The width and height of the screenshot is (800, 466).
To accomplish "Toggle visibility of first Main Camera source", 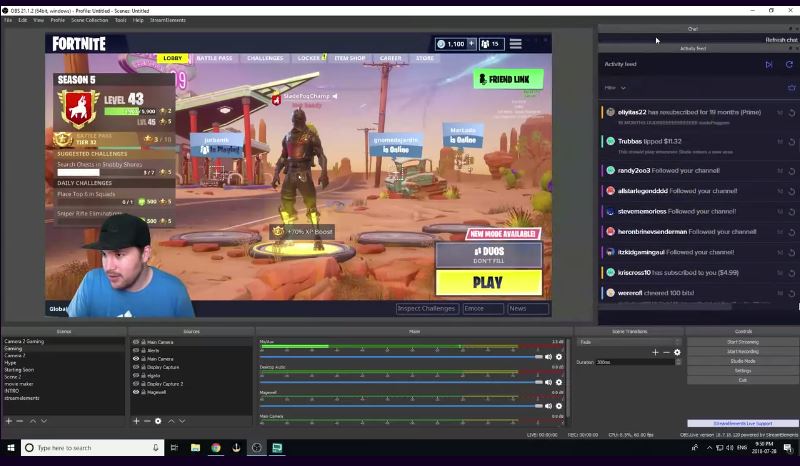I will point(136,342).
